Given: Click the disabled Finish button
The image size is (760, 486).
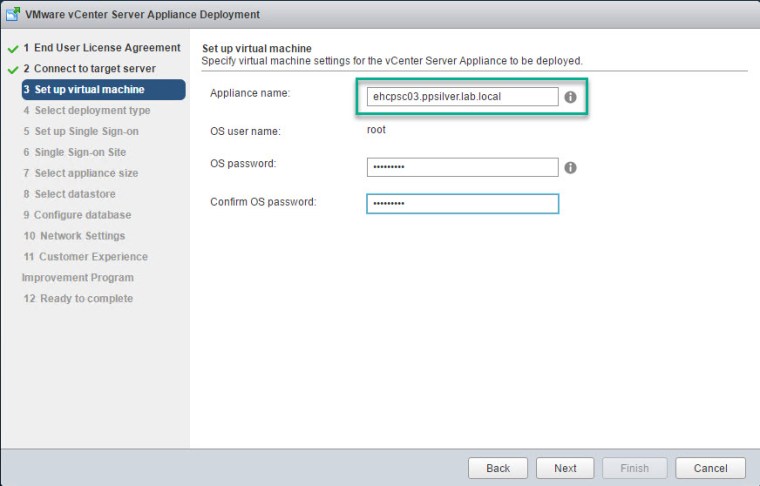Looking at the screenshot, I should pos(634,468).
